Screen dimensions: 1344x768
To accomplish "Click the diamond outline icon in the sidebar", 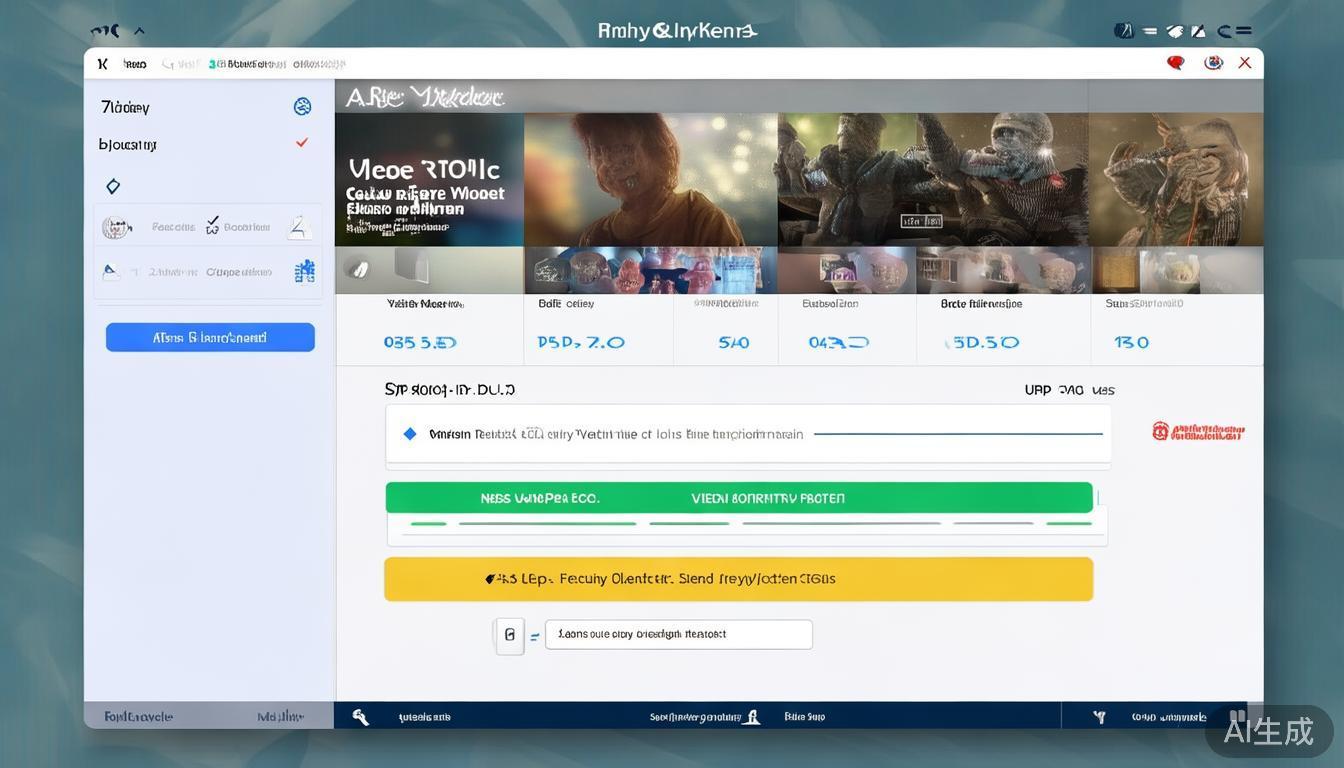I will pyautogui.click(x=113, y=186).
